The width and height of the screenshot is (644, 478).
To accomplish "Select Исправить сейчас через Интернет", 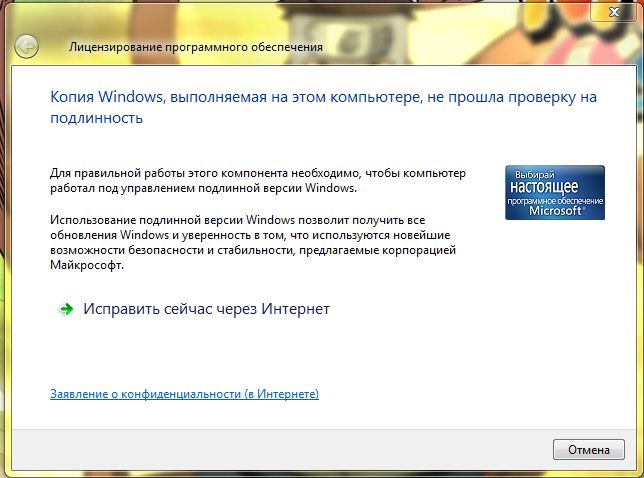I will [x=206, y=309].
